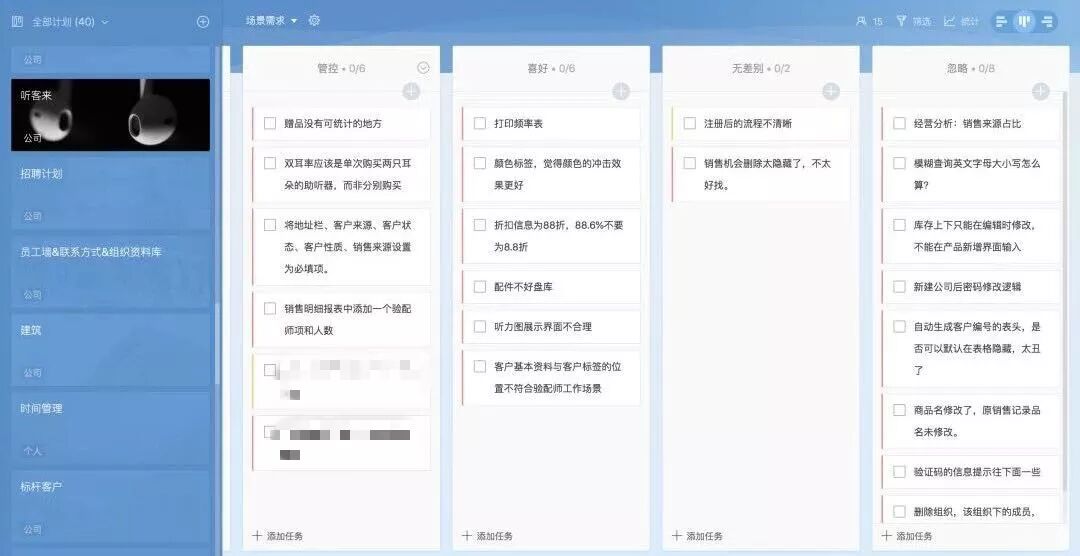Check the 客户基本资料与客户标签 task
This screenshot has height=556, width=1080.
coord(480,366)
